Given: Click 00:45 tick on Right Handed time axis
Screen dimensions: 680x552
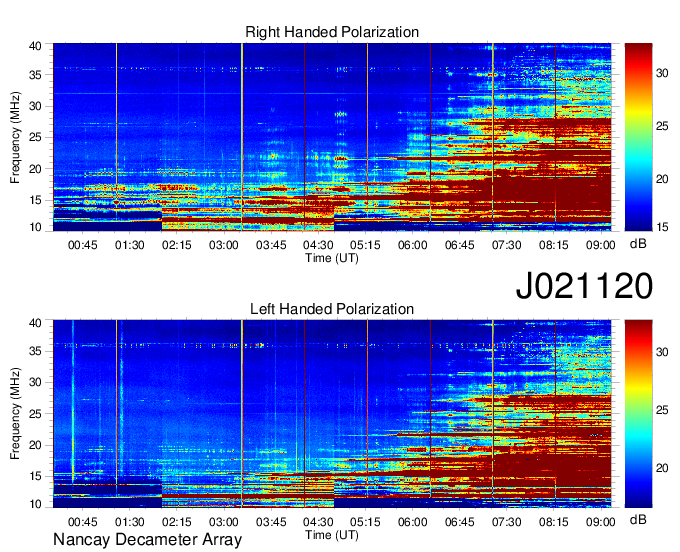Looking at the screenshot, I should (82, 245).
